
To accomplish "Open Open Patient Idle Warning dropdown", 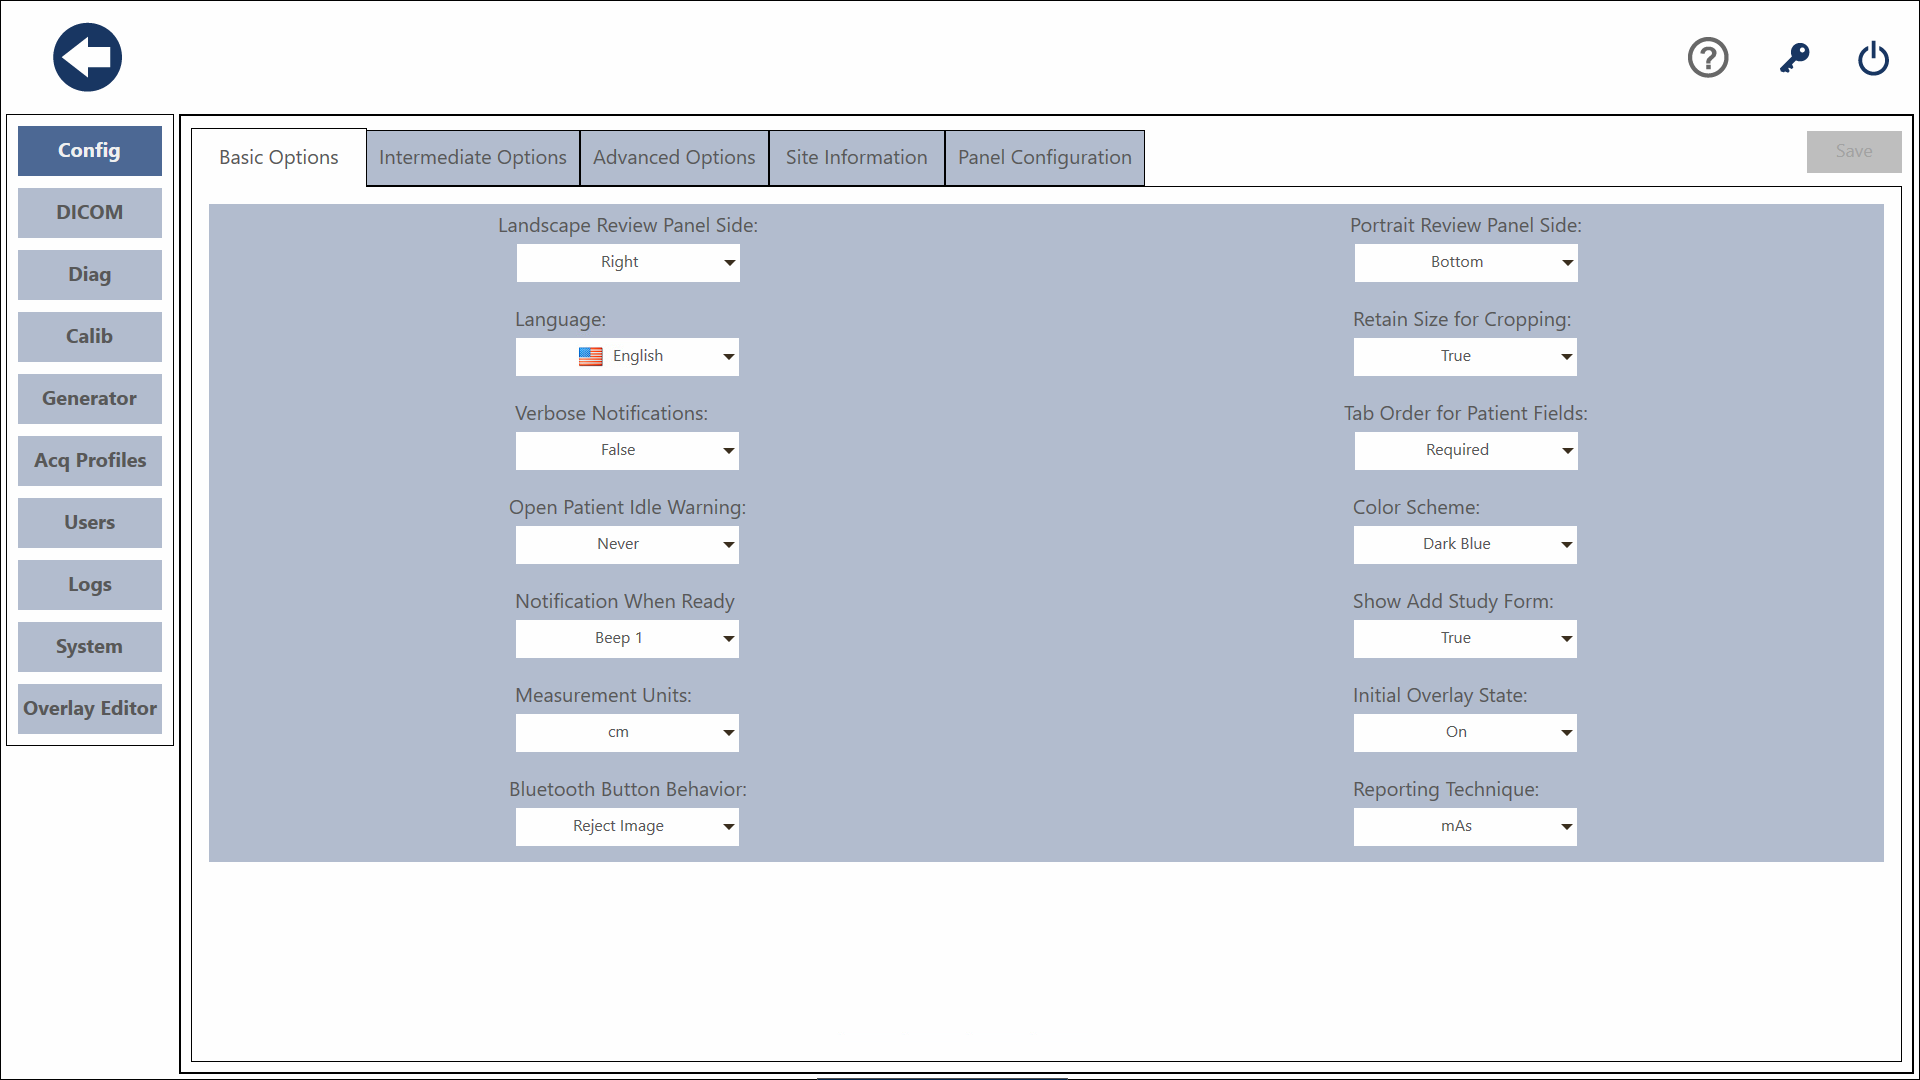I will (x=628, y=545).
